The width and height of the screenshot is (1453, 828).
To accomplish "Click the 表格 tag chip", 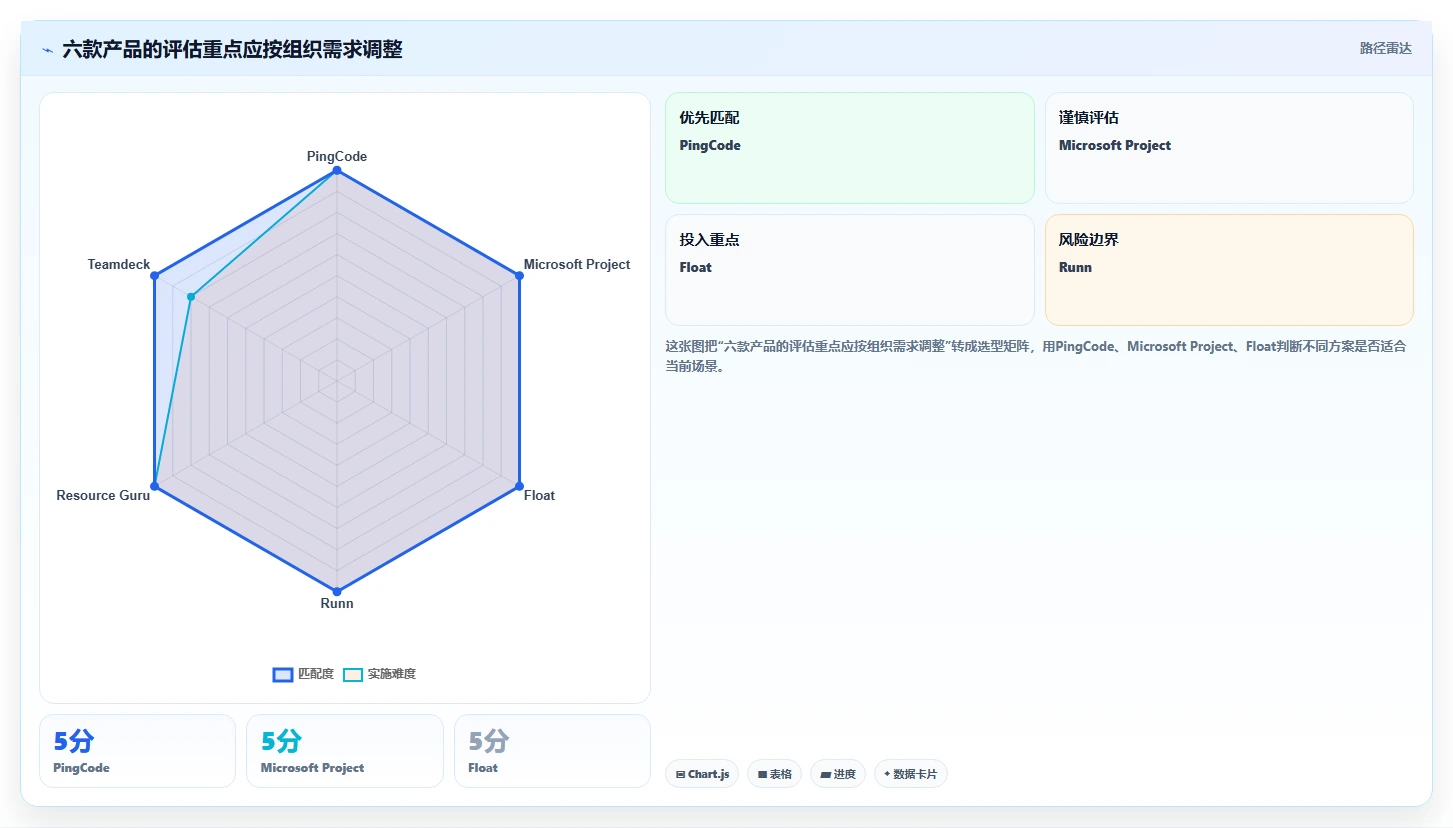I will [x=774, y=774].
